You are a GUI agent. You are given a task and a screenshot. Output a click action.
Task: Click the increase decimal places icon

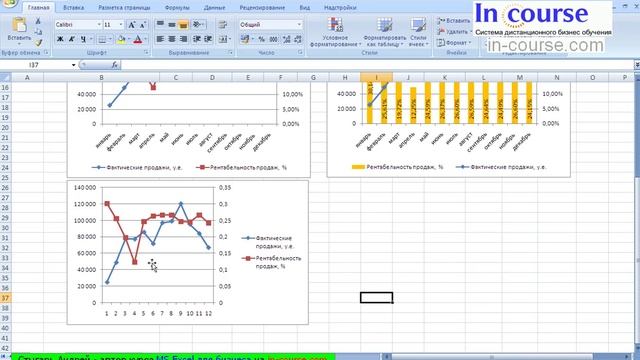(x=287, y=39)
